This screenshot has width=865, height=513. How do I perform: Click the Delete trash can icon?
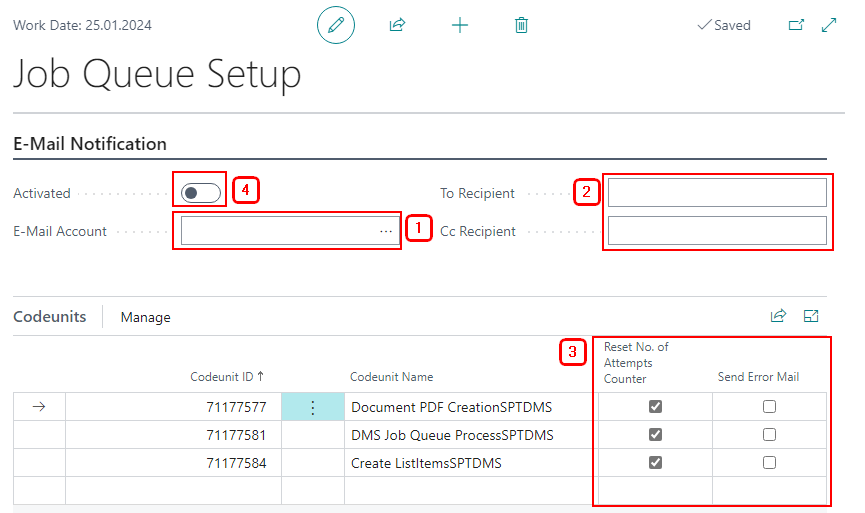521,25
